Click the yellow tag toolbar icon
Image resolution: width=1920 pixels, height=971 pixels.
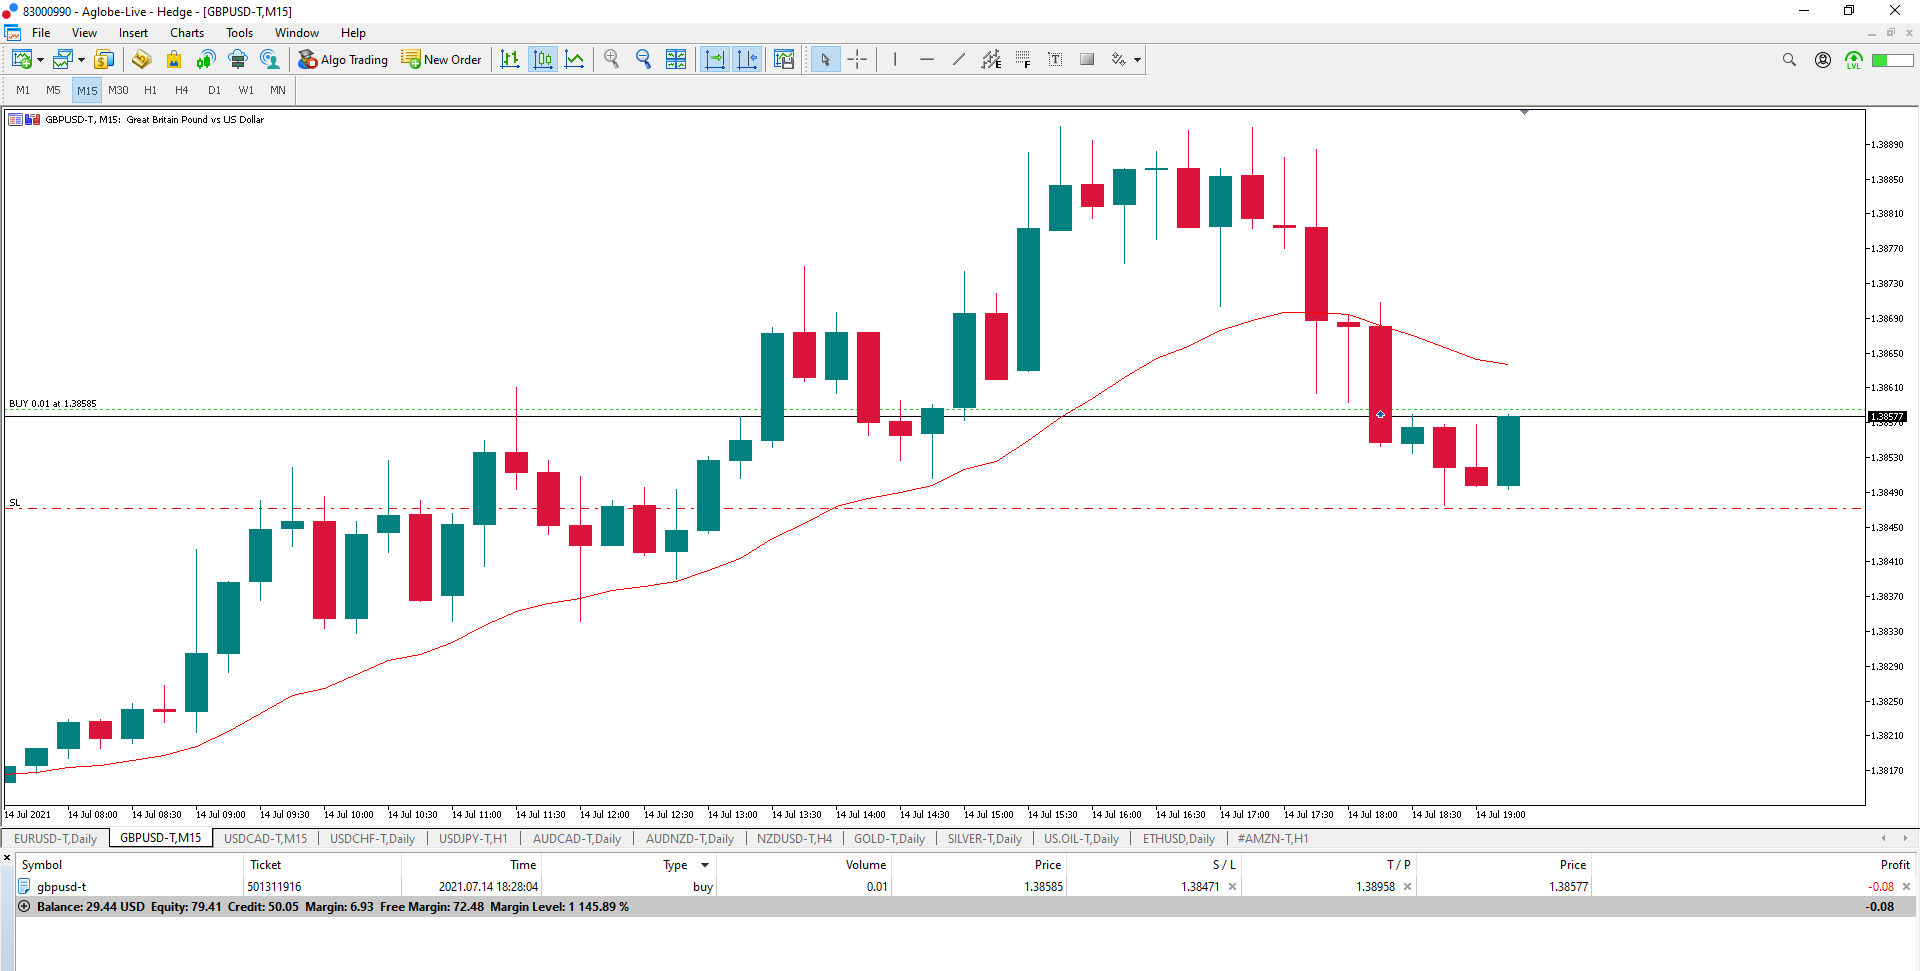(141, 60)
